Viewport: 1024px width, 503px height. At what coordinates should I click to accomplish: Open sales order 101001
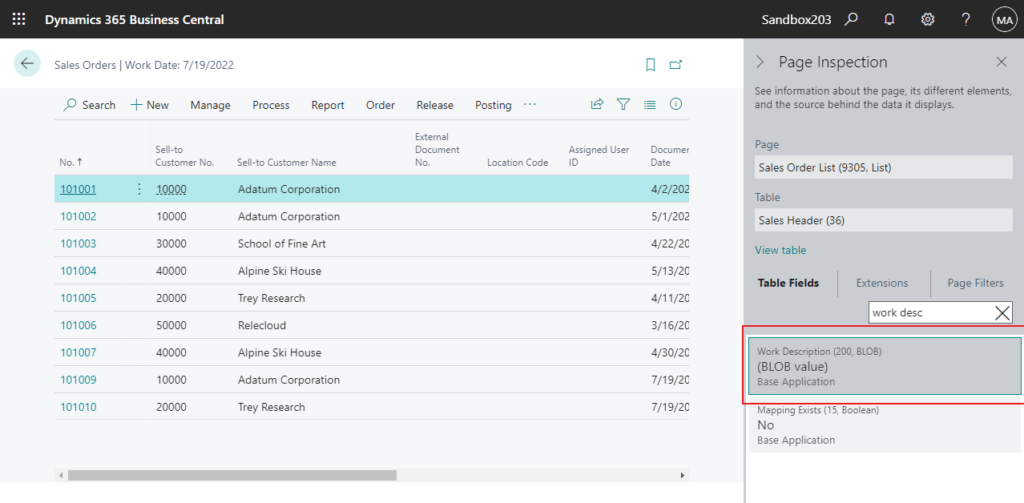(78, 189)
